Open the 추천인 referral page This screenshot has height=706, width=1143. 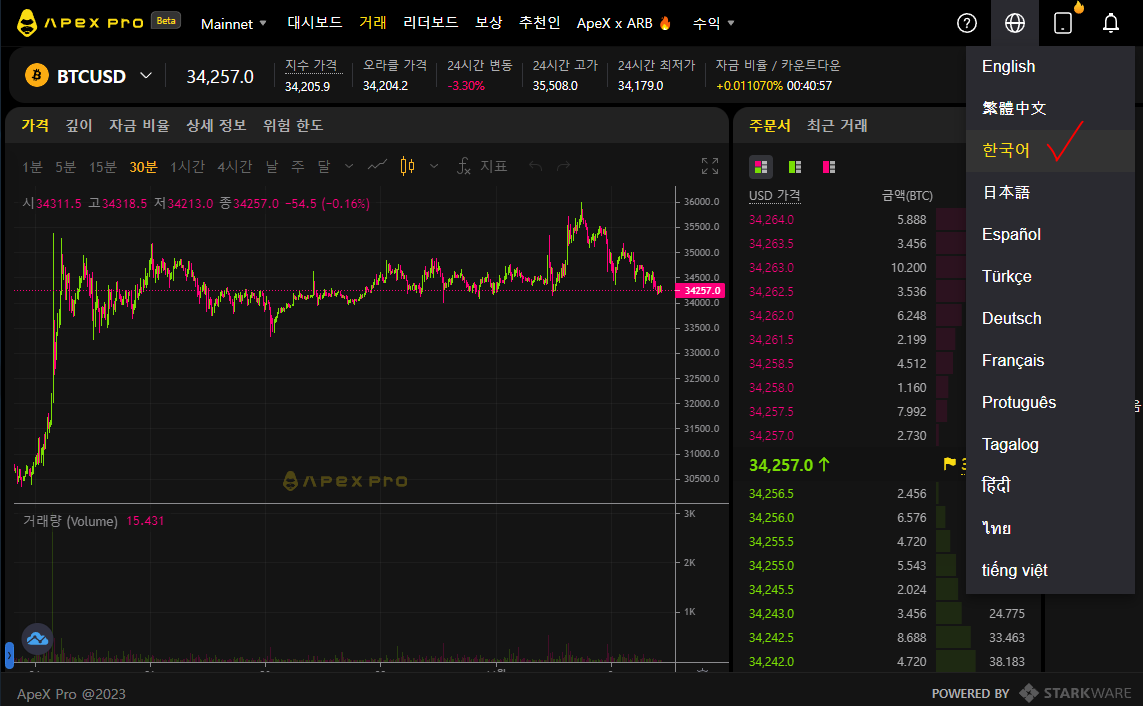(539, 23)
